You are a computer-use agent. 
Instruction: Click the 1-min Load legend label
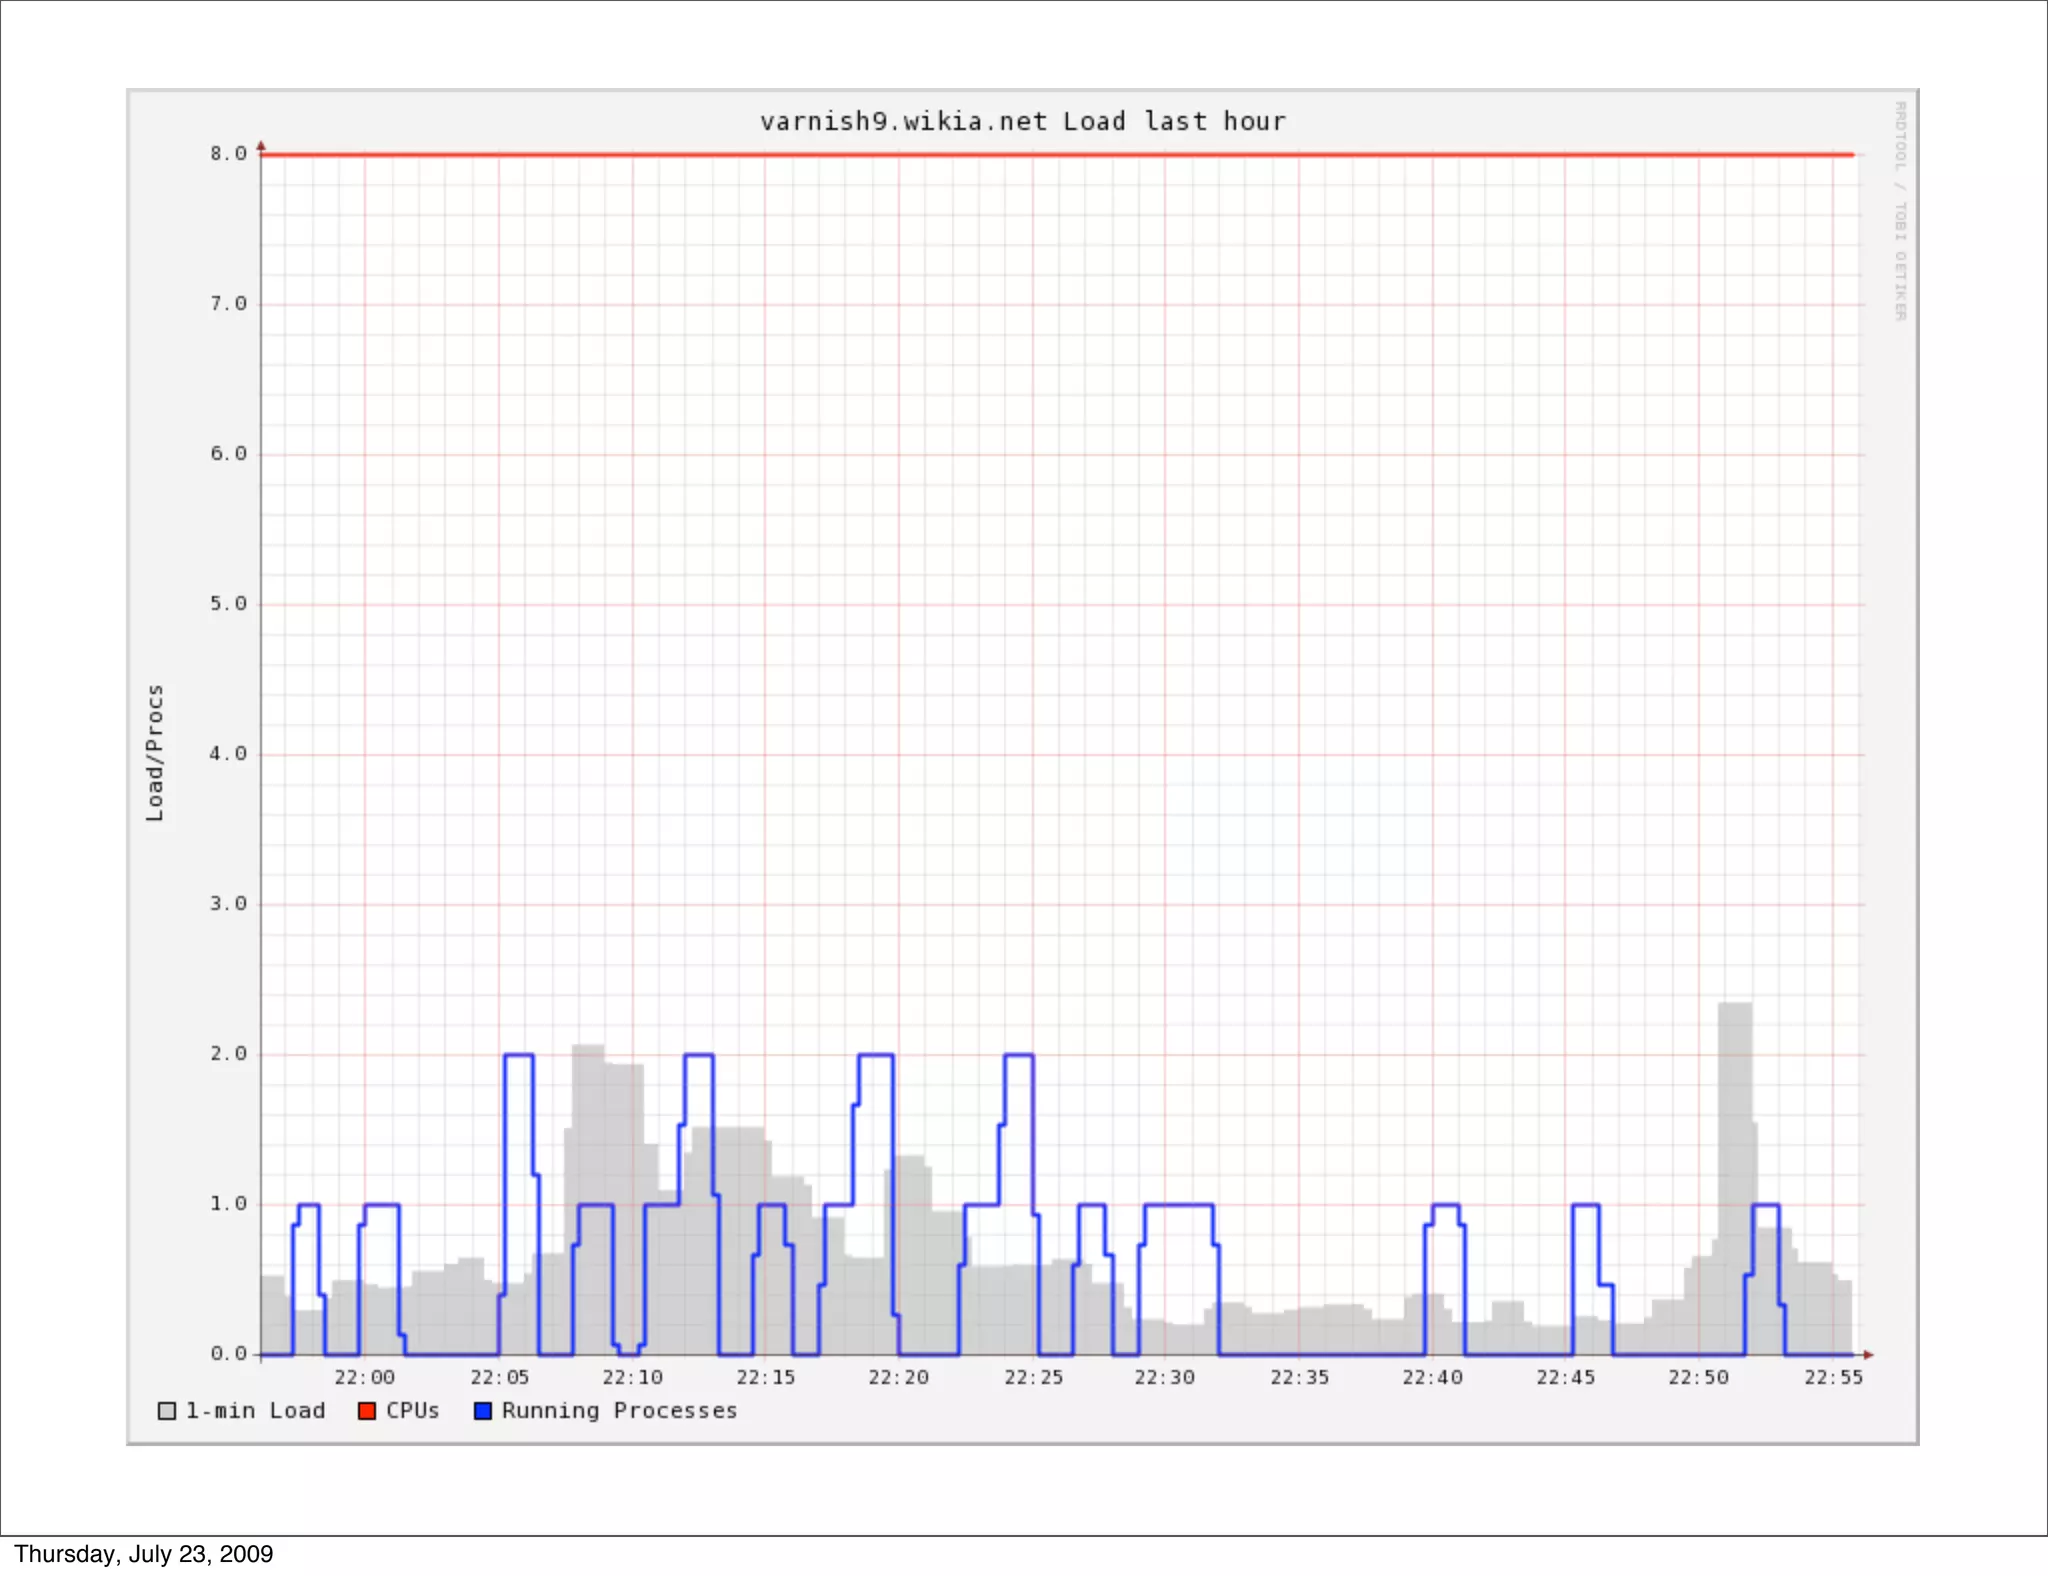click(x=255, y=1411)
